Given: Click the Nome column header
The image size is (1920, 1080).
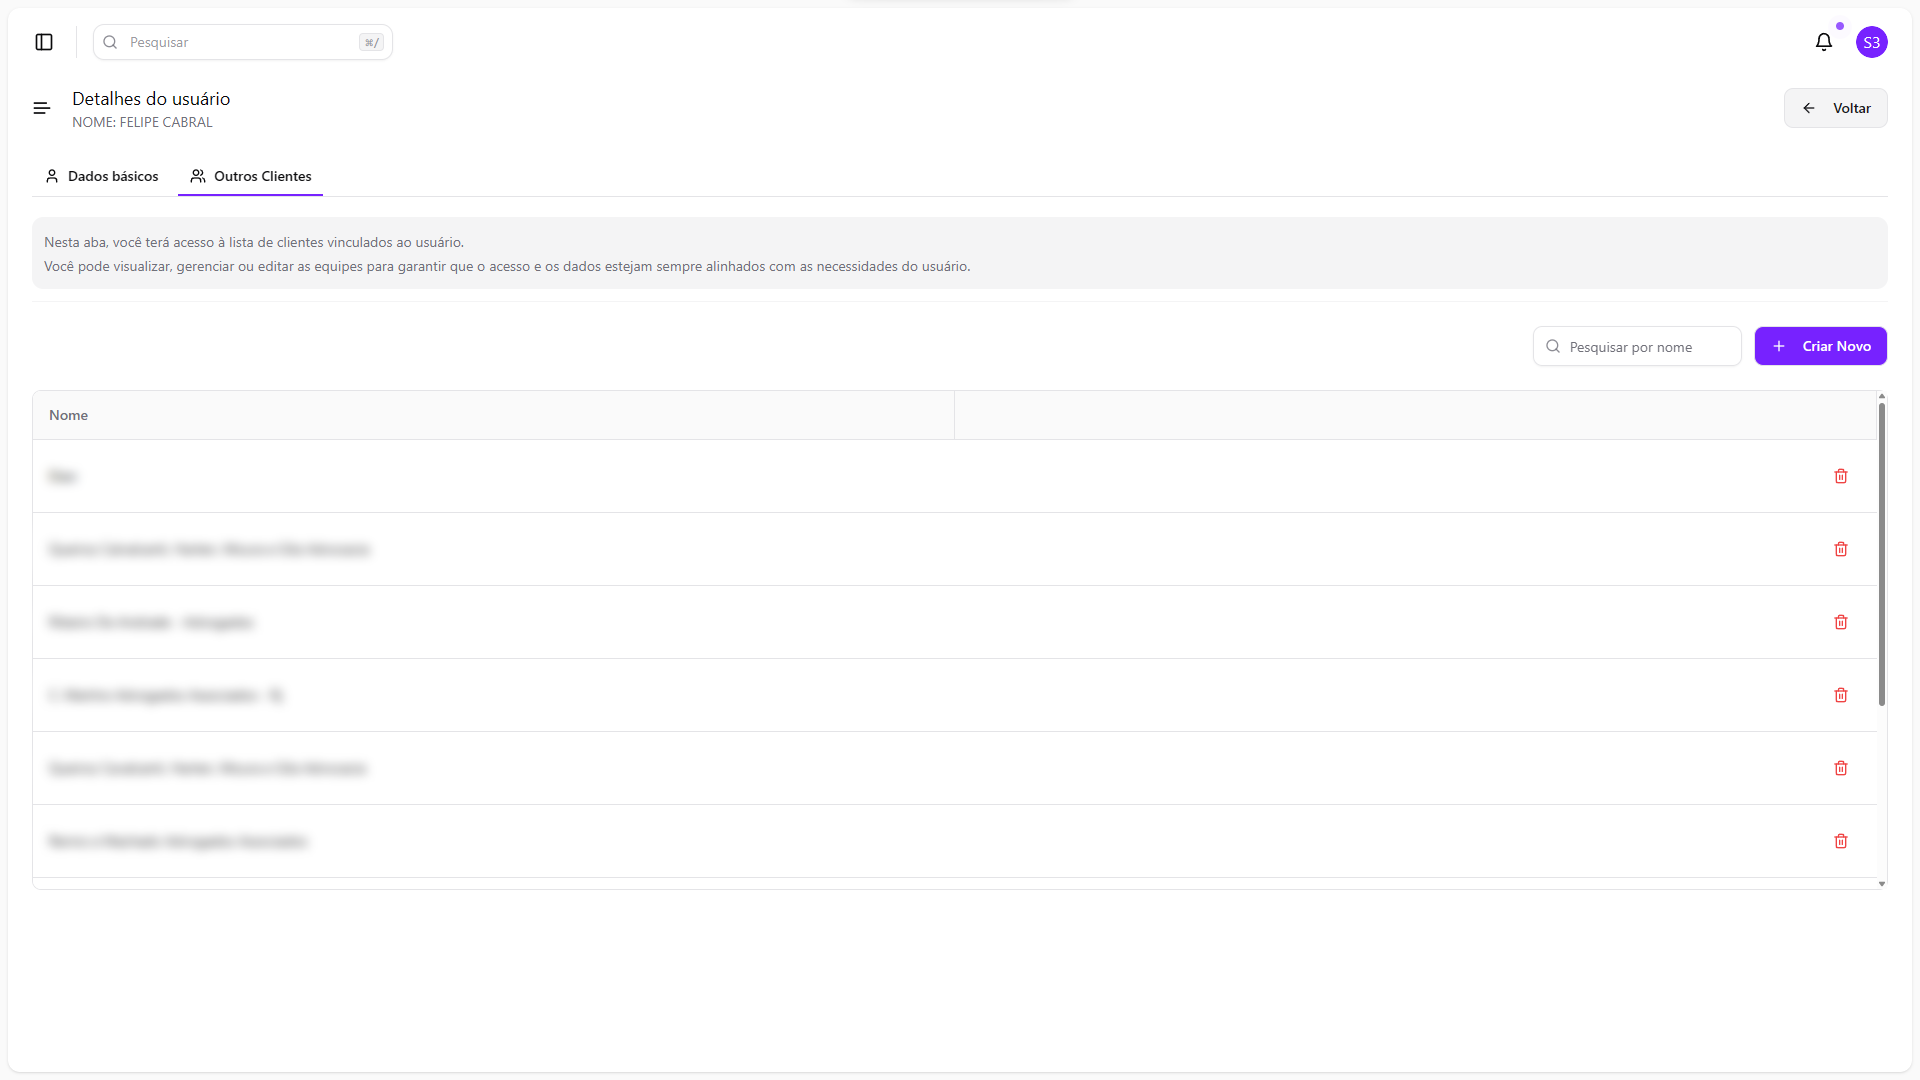Looking at the screenshot, I should (x=69, y=415).
